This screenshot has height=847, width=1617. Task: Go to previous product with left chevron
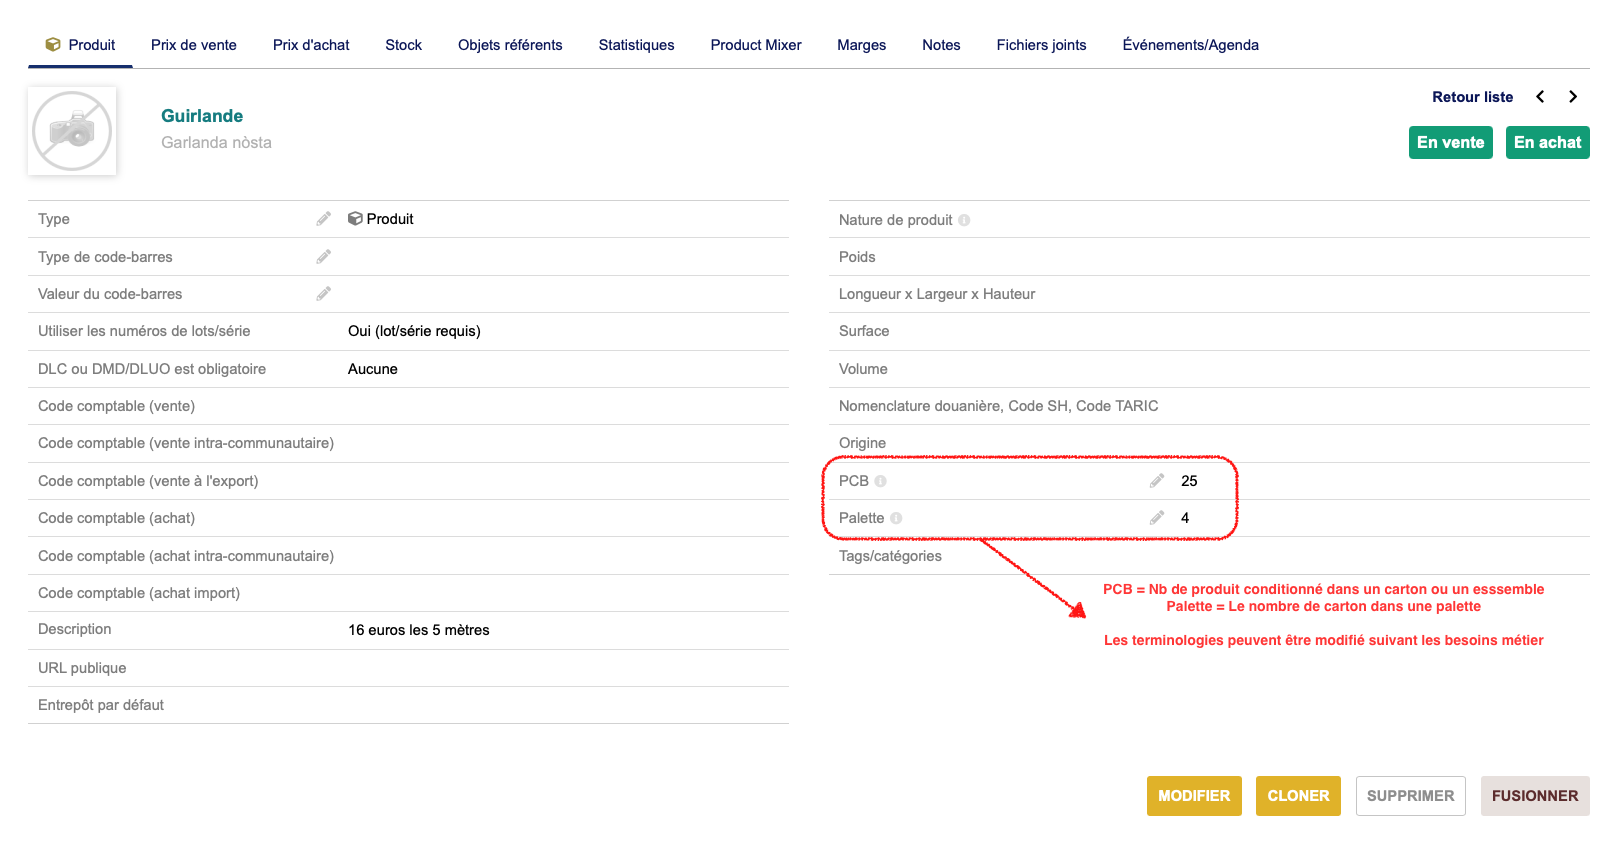pyautogui.click(x=1540, y=97)
